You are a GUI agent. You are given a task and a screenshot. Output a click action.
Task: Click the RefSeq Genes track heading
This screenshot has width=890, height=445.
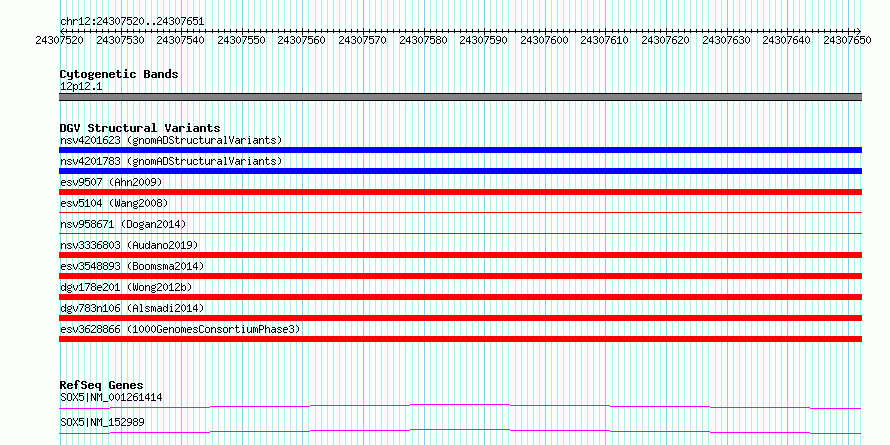coord(102,385)
